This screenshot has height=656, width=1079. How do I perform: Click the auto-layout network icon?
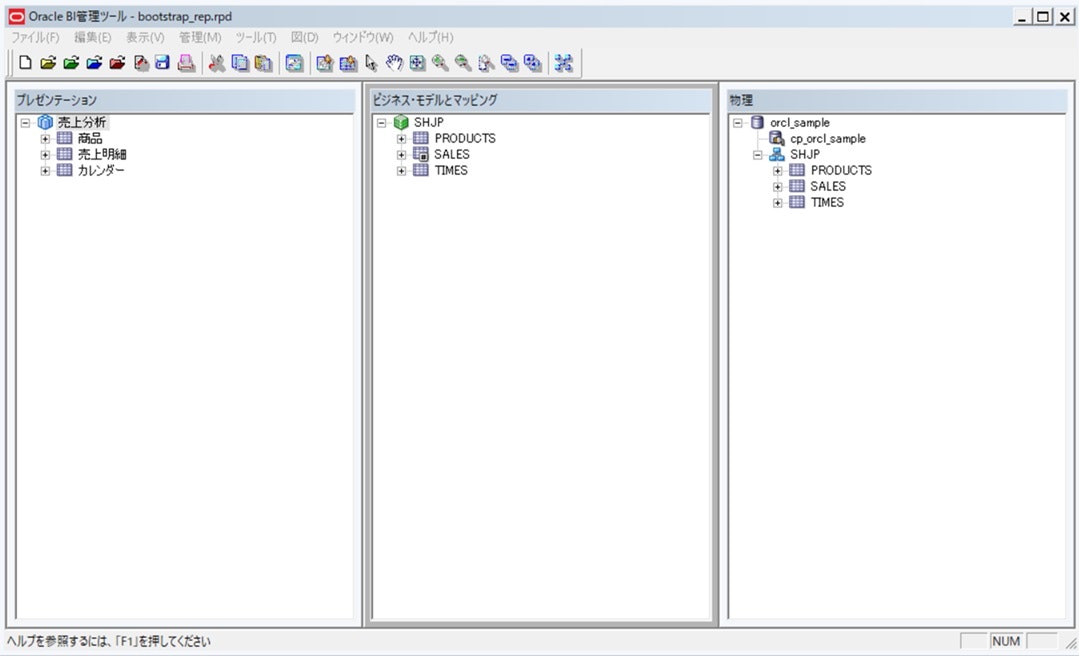[564, 63]
